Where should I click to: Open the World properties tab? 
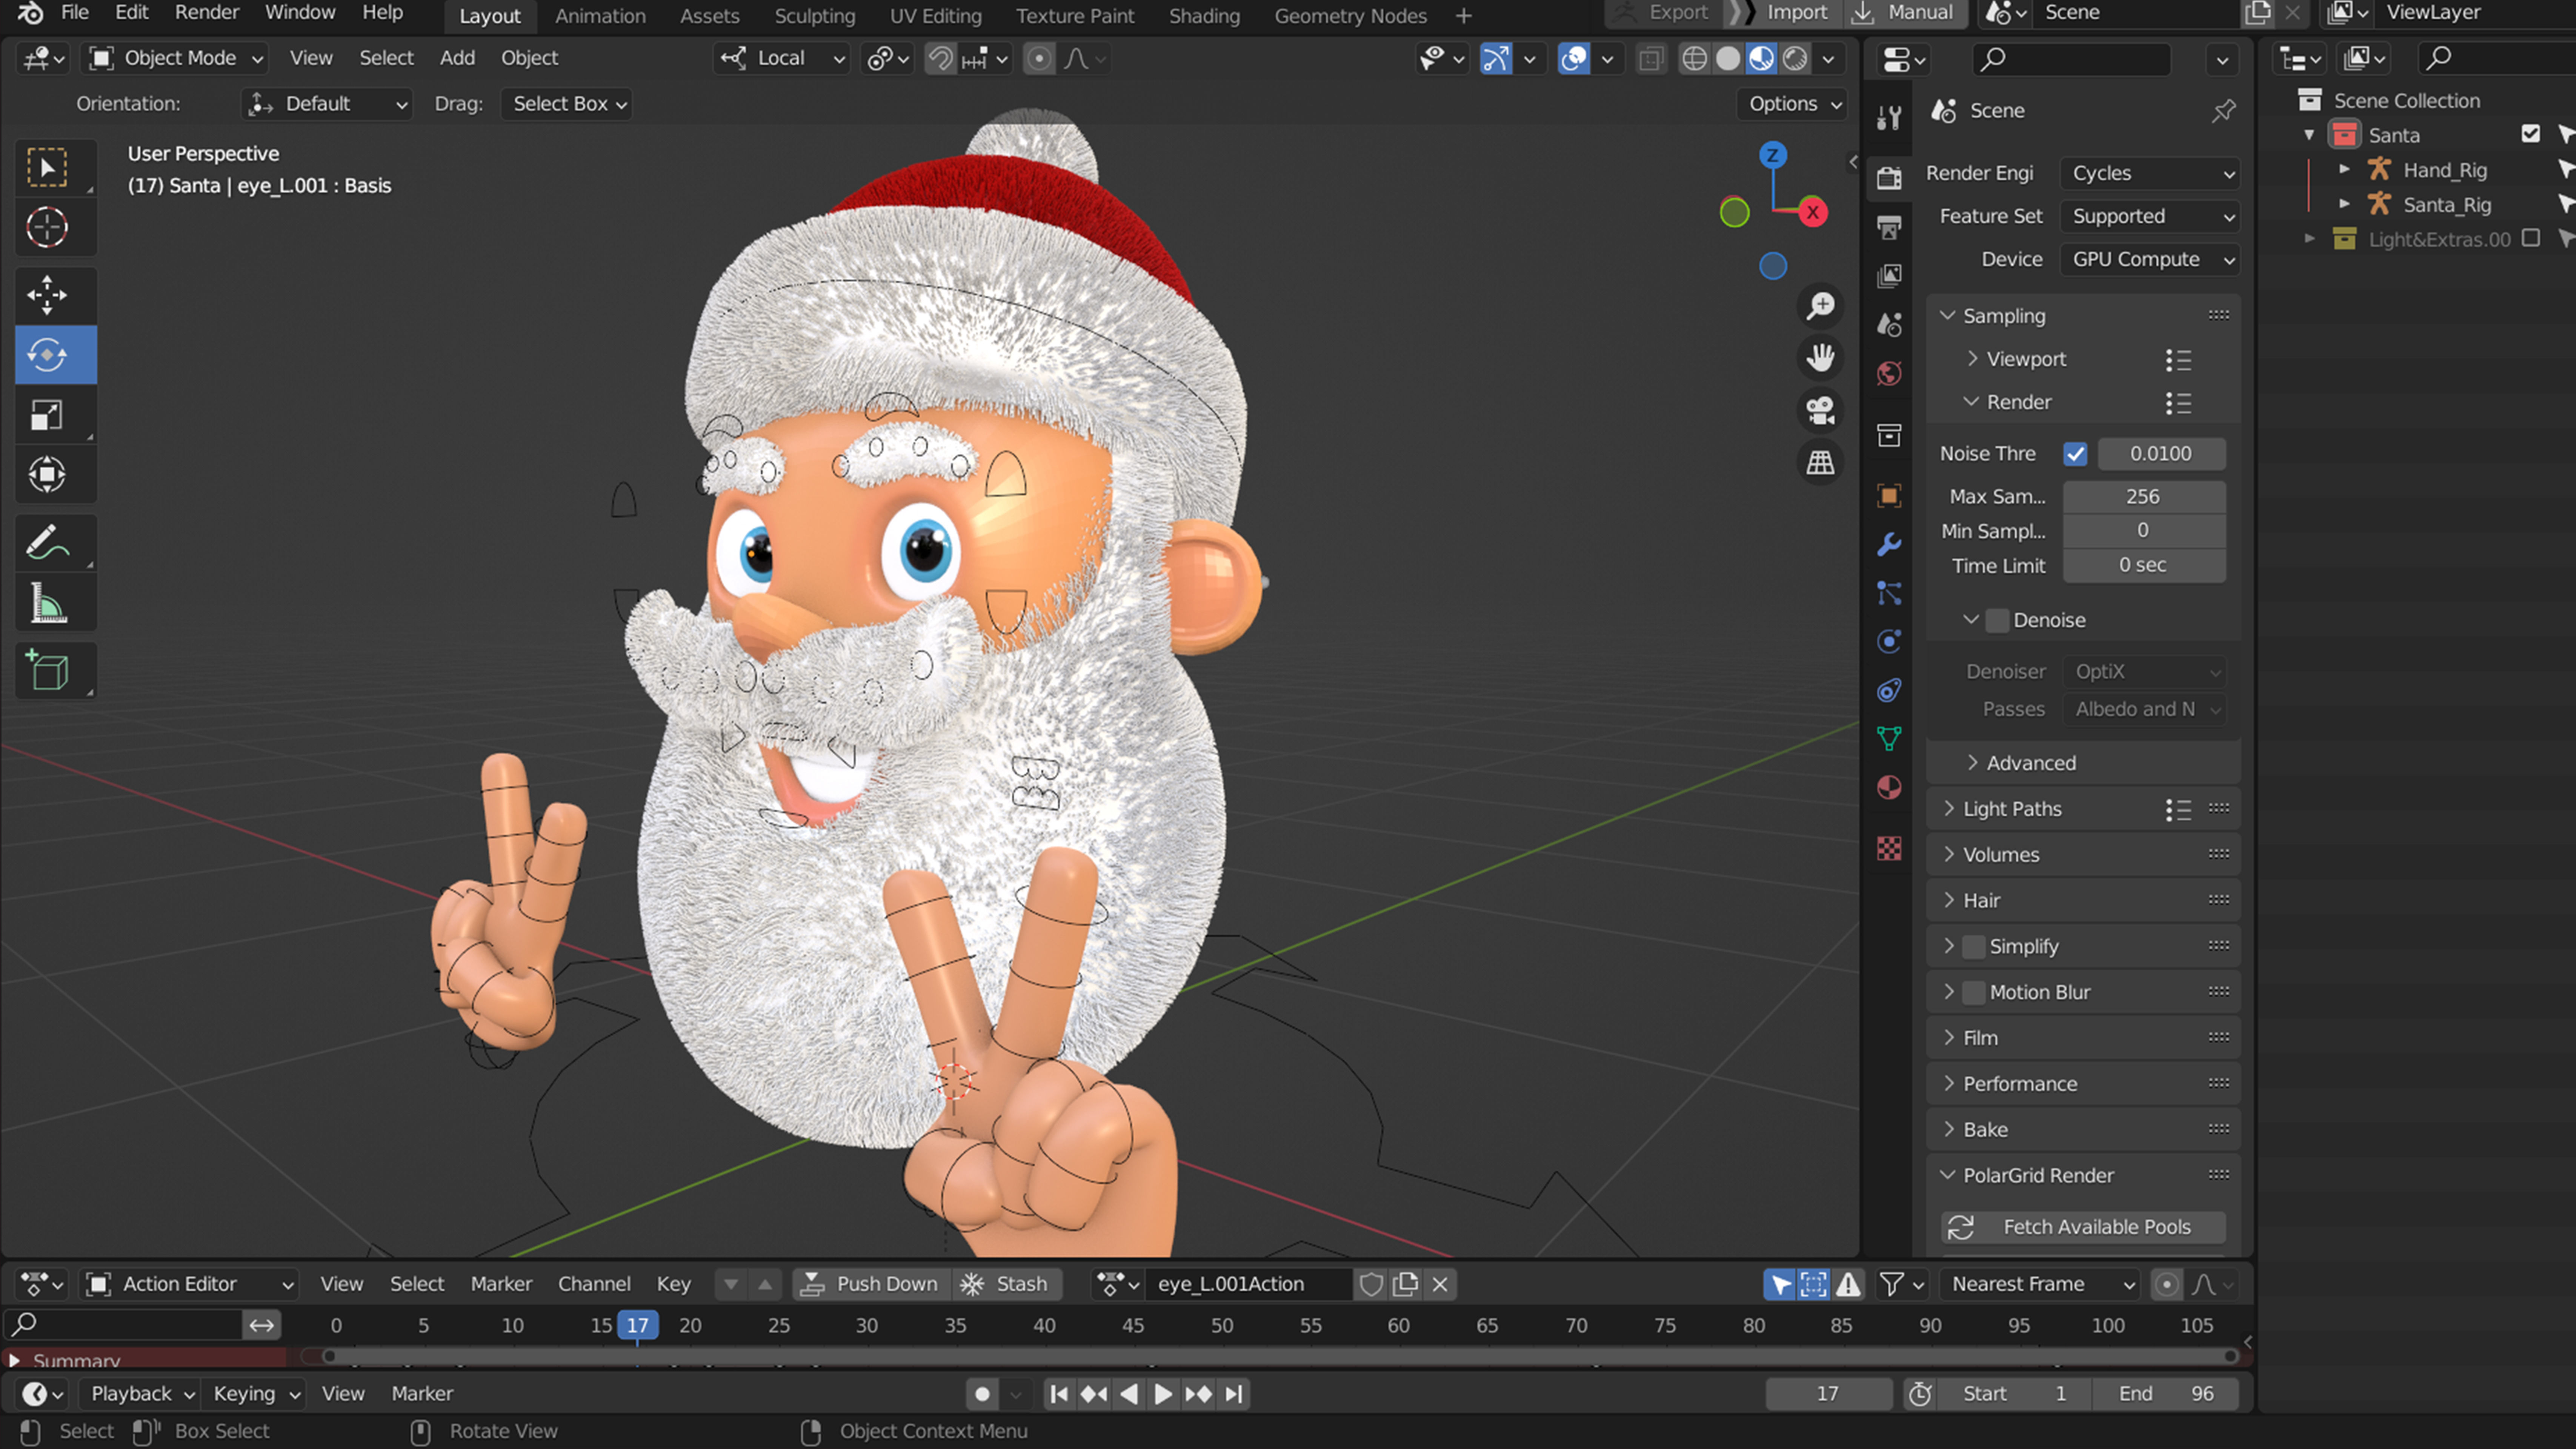1888,374
